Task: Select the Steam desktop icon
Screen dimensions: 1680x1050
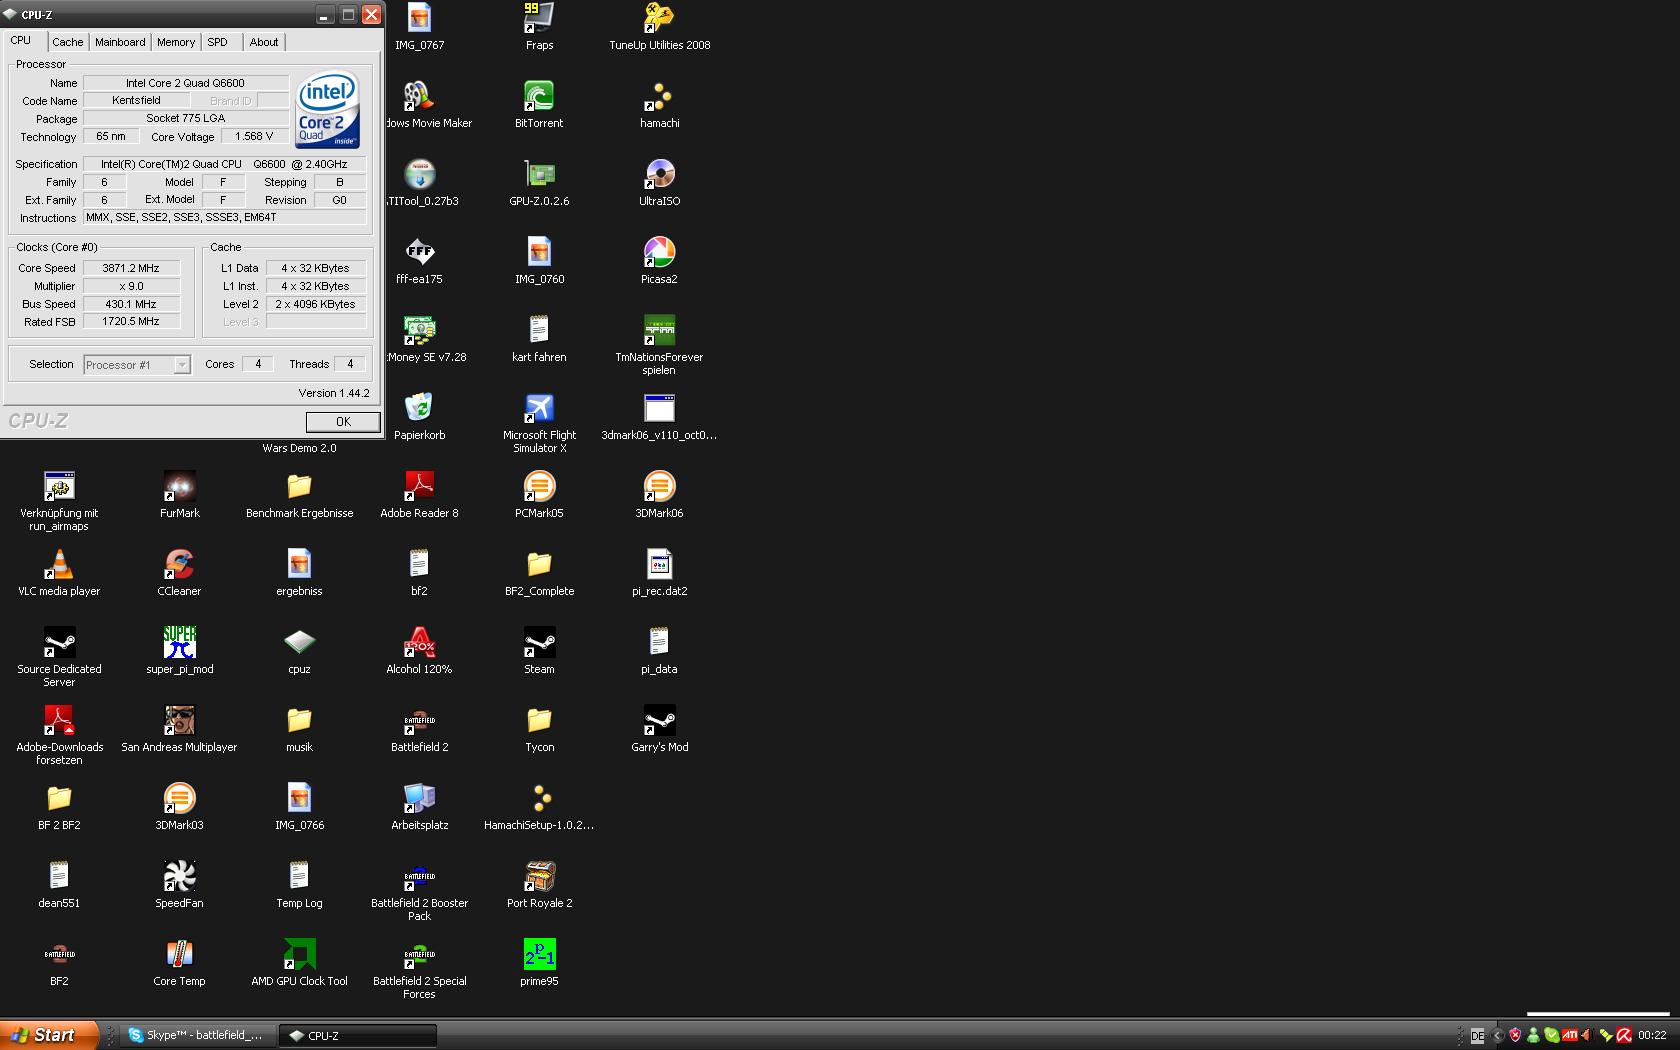Action: (x=539, y=651)
